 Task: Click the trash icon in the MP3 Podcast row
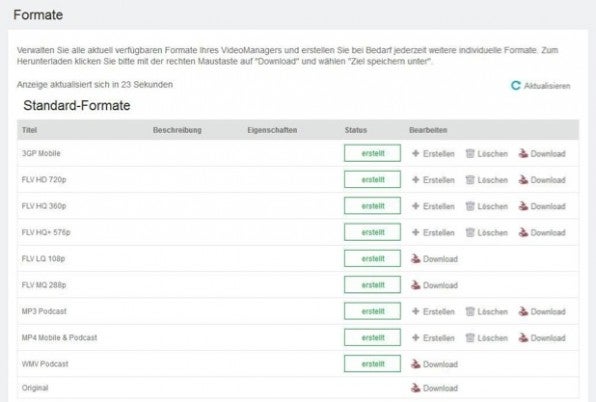[x=470, y=311]
